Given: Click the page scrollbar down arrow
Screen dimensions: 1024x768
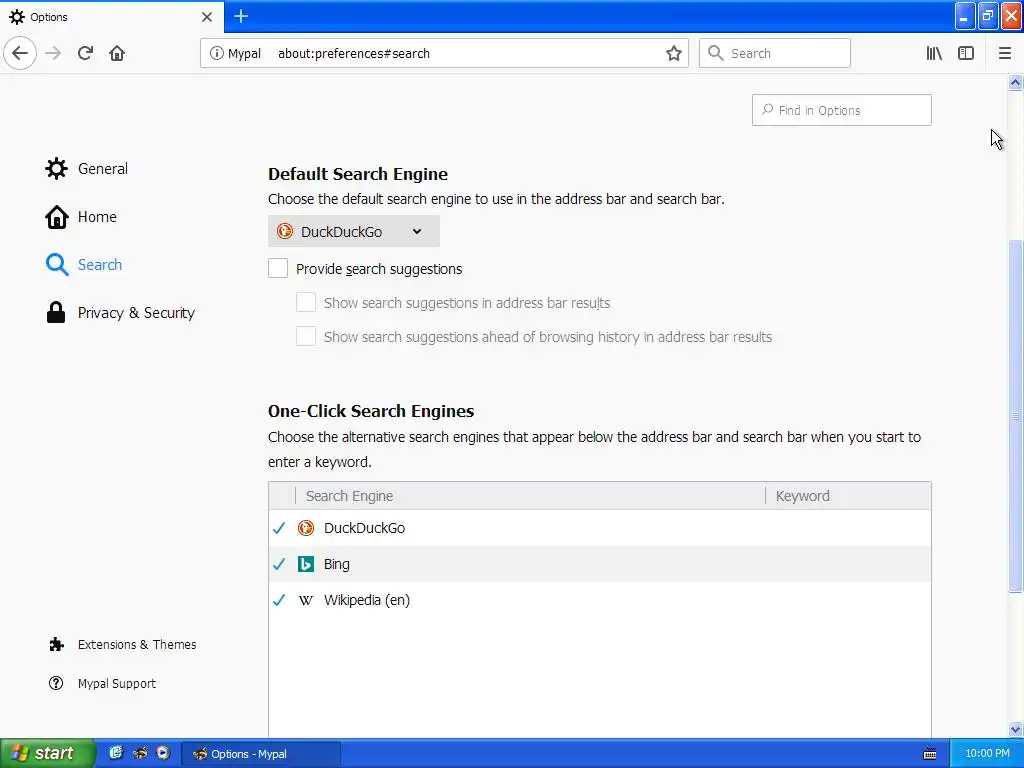Looking at the screenshot, I should coord(1016,729).
